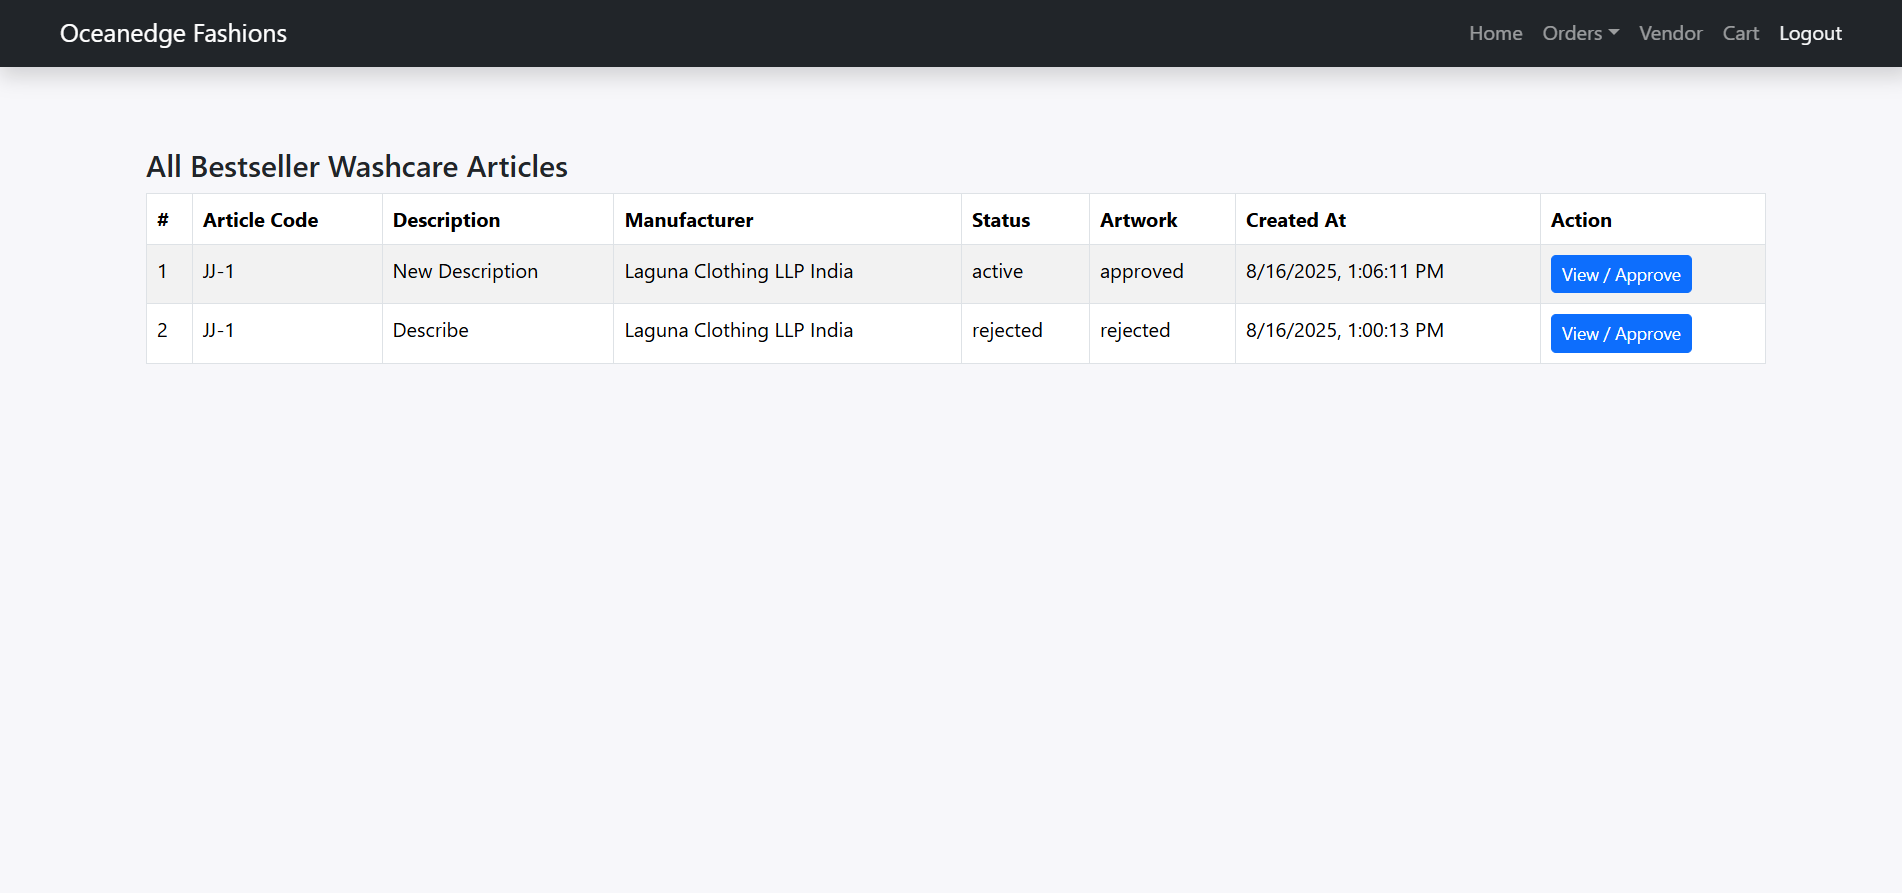Select the 'Describe' cell in row 2
Screen dimensions: 1902x893
point(430,330)
